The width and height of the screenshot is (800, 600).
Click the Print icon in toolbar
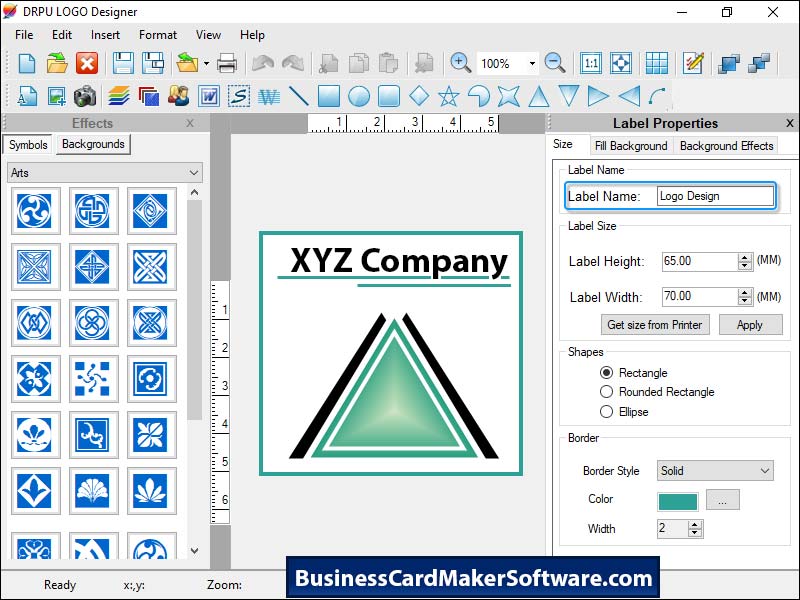227,63
